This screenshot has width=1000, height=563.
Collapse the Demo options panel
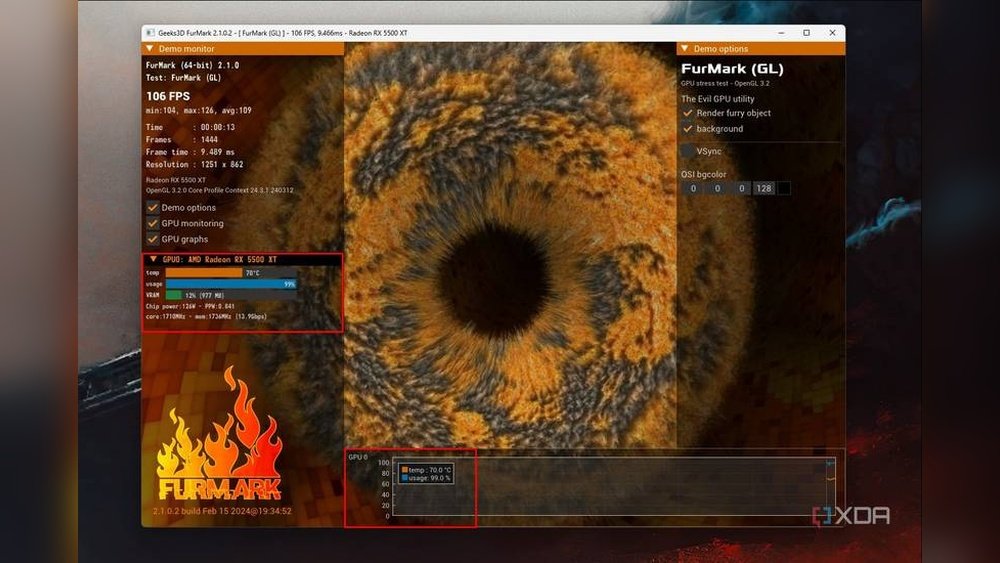[x=685, y=48]
